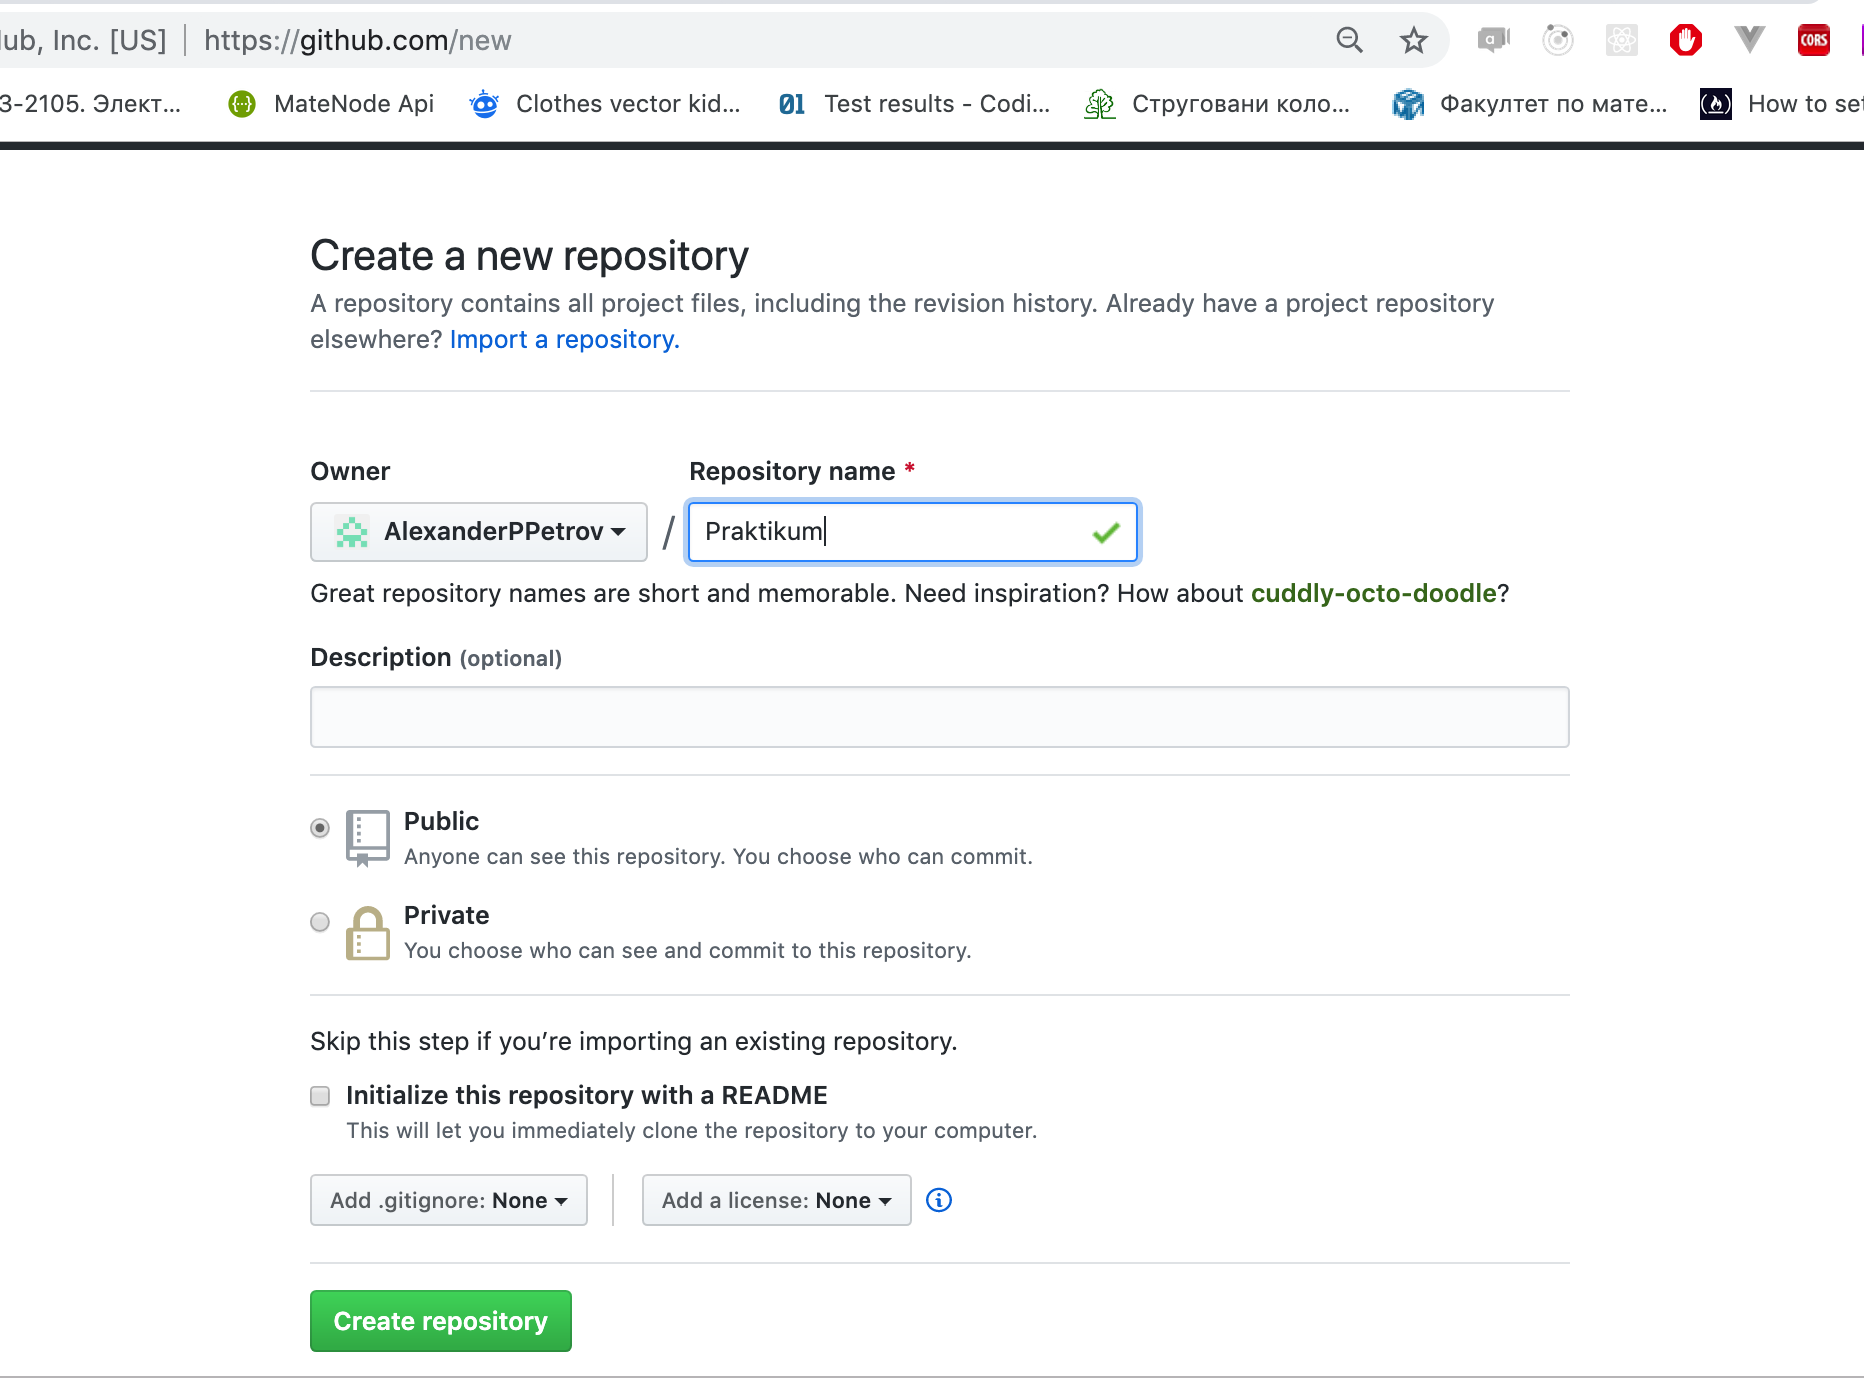Use the cuddly-octo-doodle name suggestion

(1374, 594)
